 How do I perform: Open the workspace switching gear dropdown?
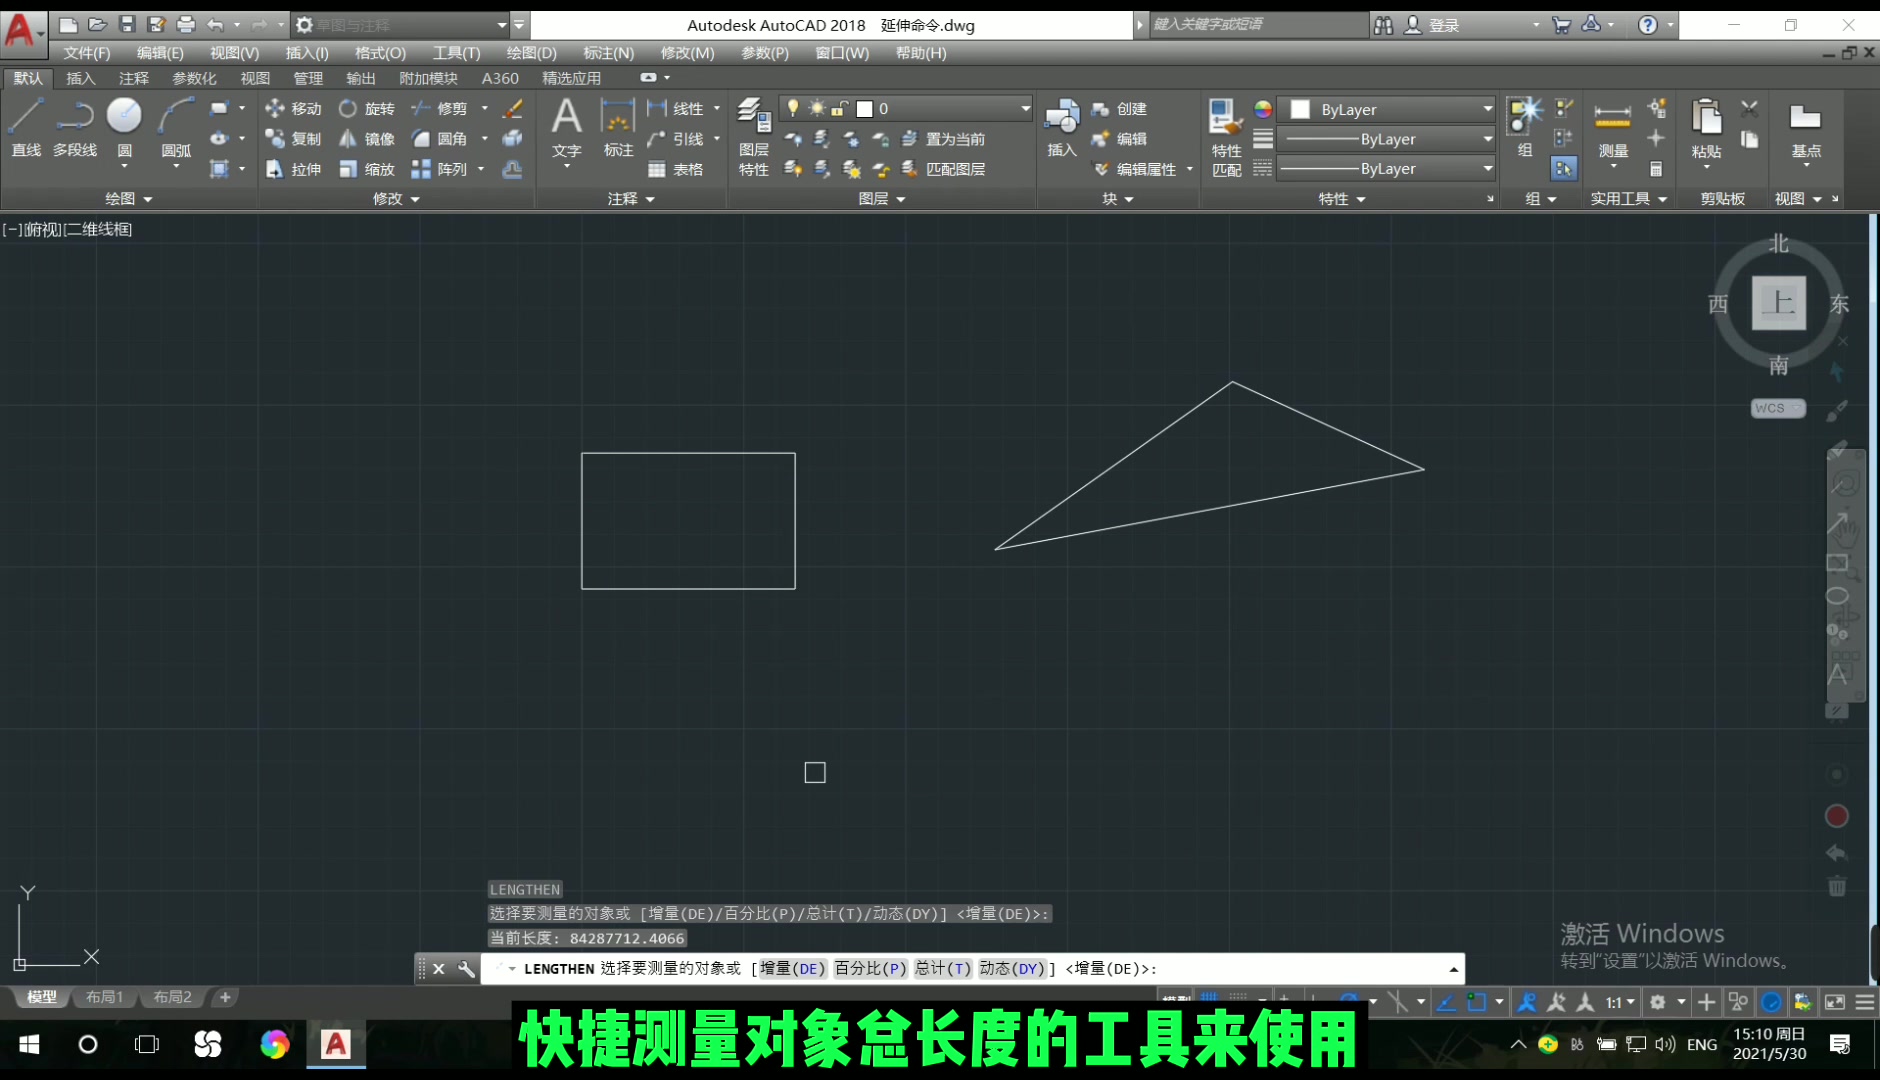coord(1666,1001)
